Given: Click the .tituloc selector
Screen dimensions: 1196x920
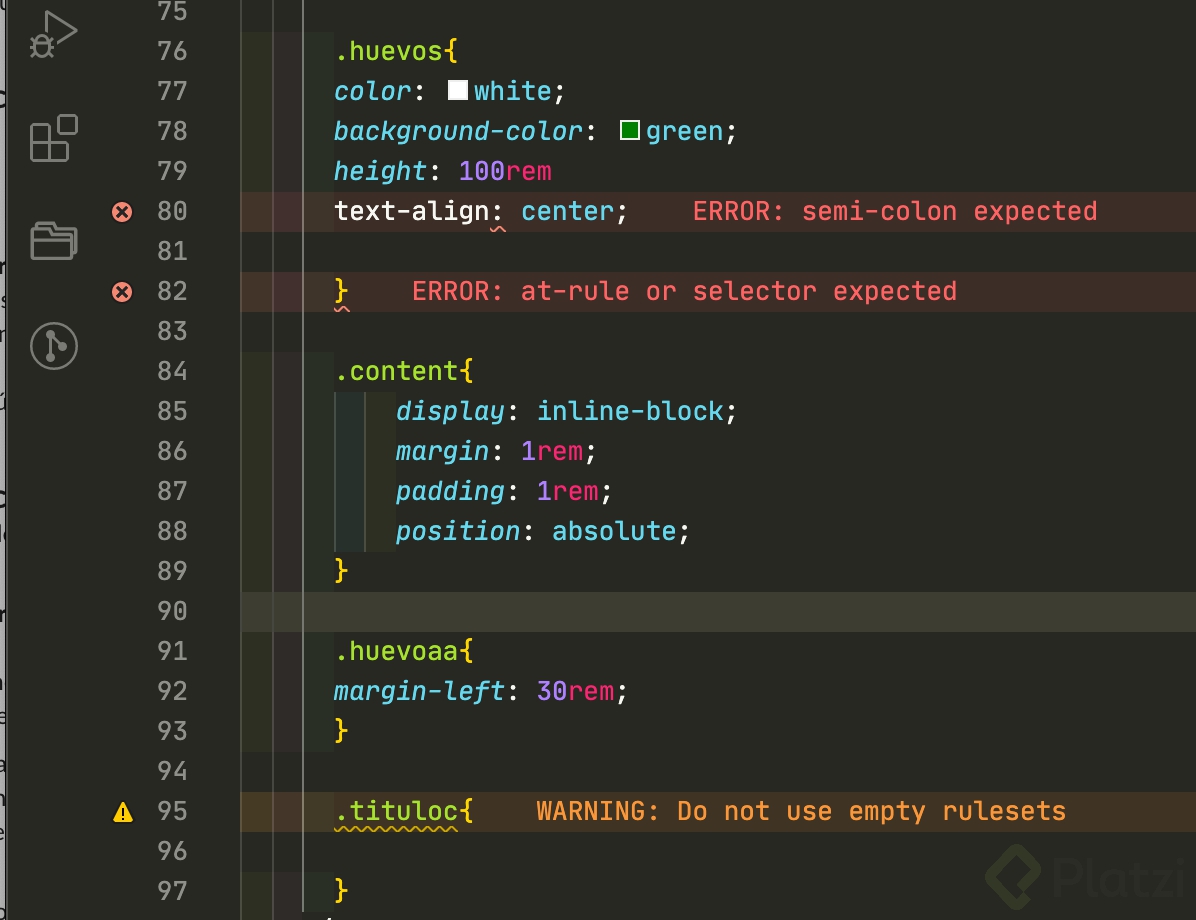Looking at the screenshot, I should [396, 811].
